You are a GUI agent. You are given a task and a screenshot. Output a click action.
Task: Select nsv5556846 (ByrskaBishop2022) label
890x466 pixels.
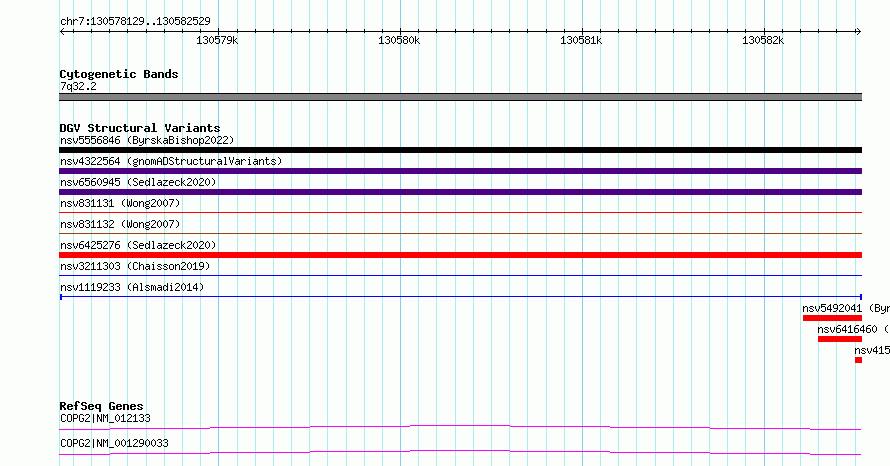[147, 140]
